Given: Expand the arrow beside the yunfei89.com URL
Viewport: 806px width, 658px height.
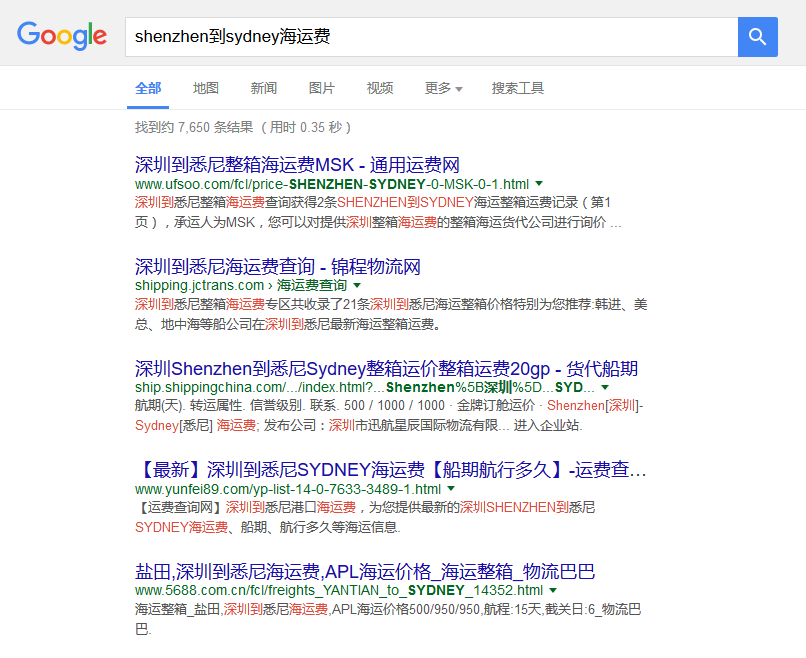Looking at the screenshot, I should tap(451, 489).
